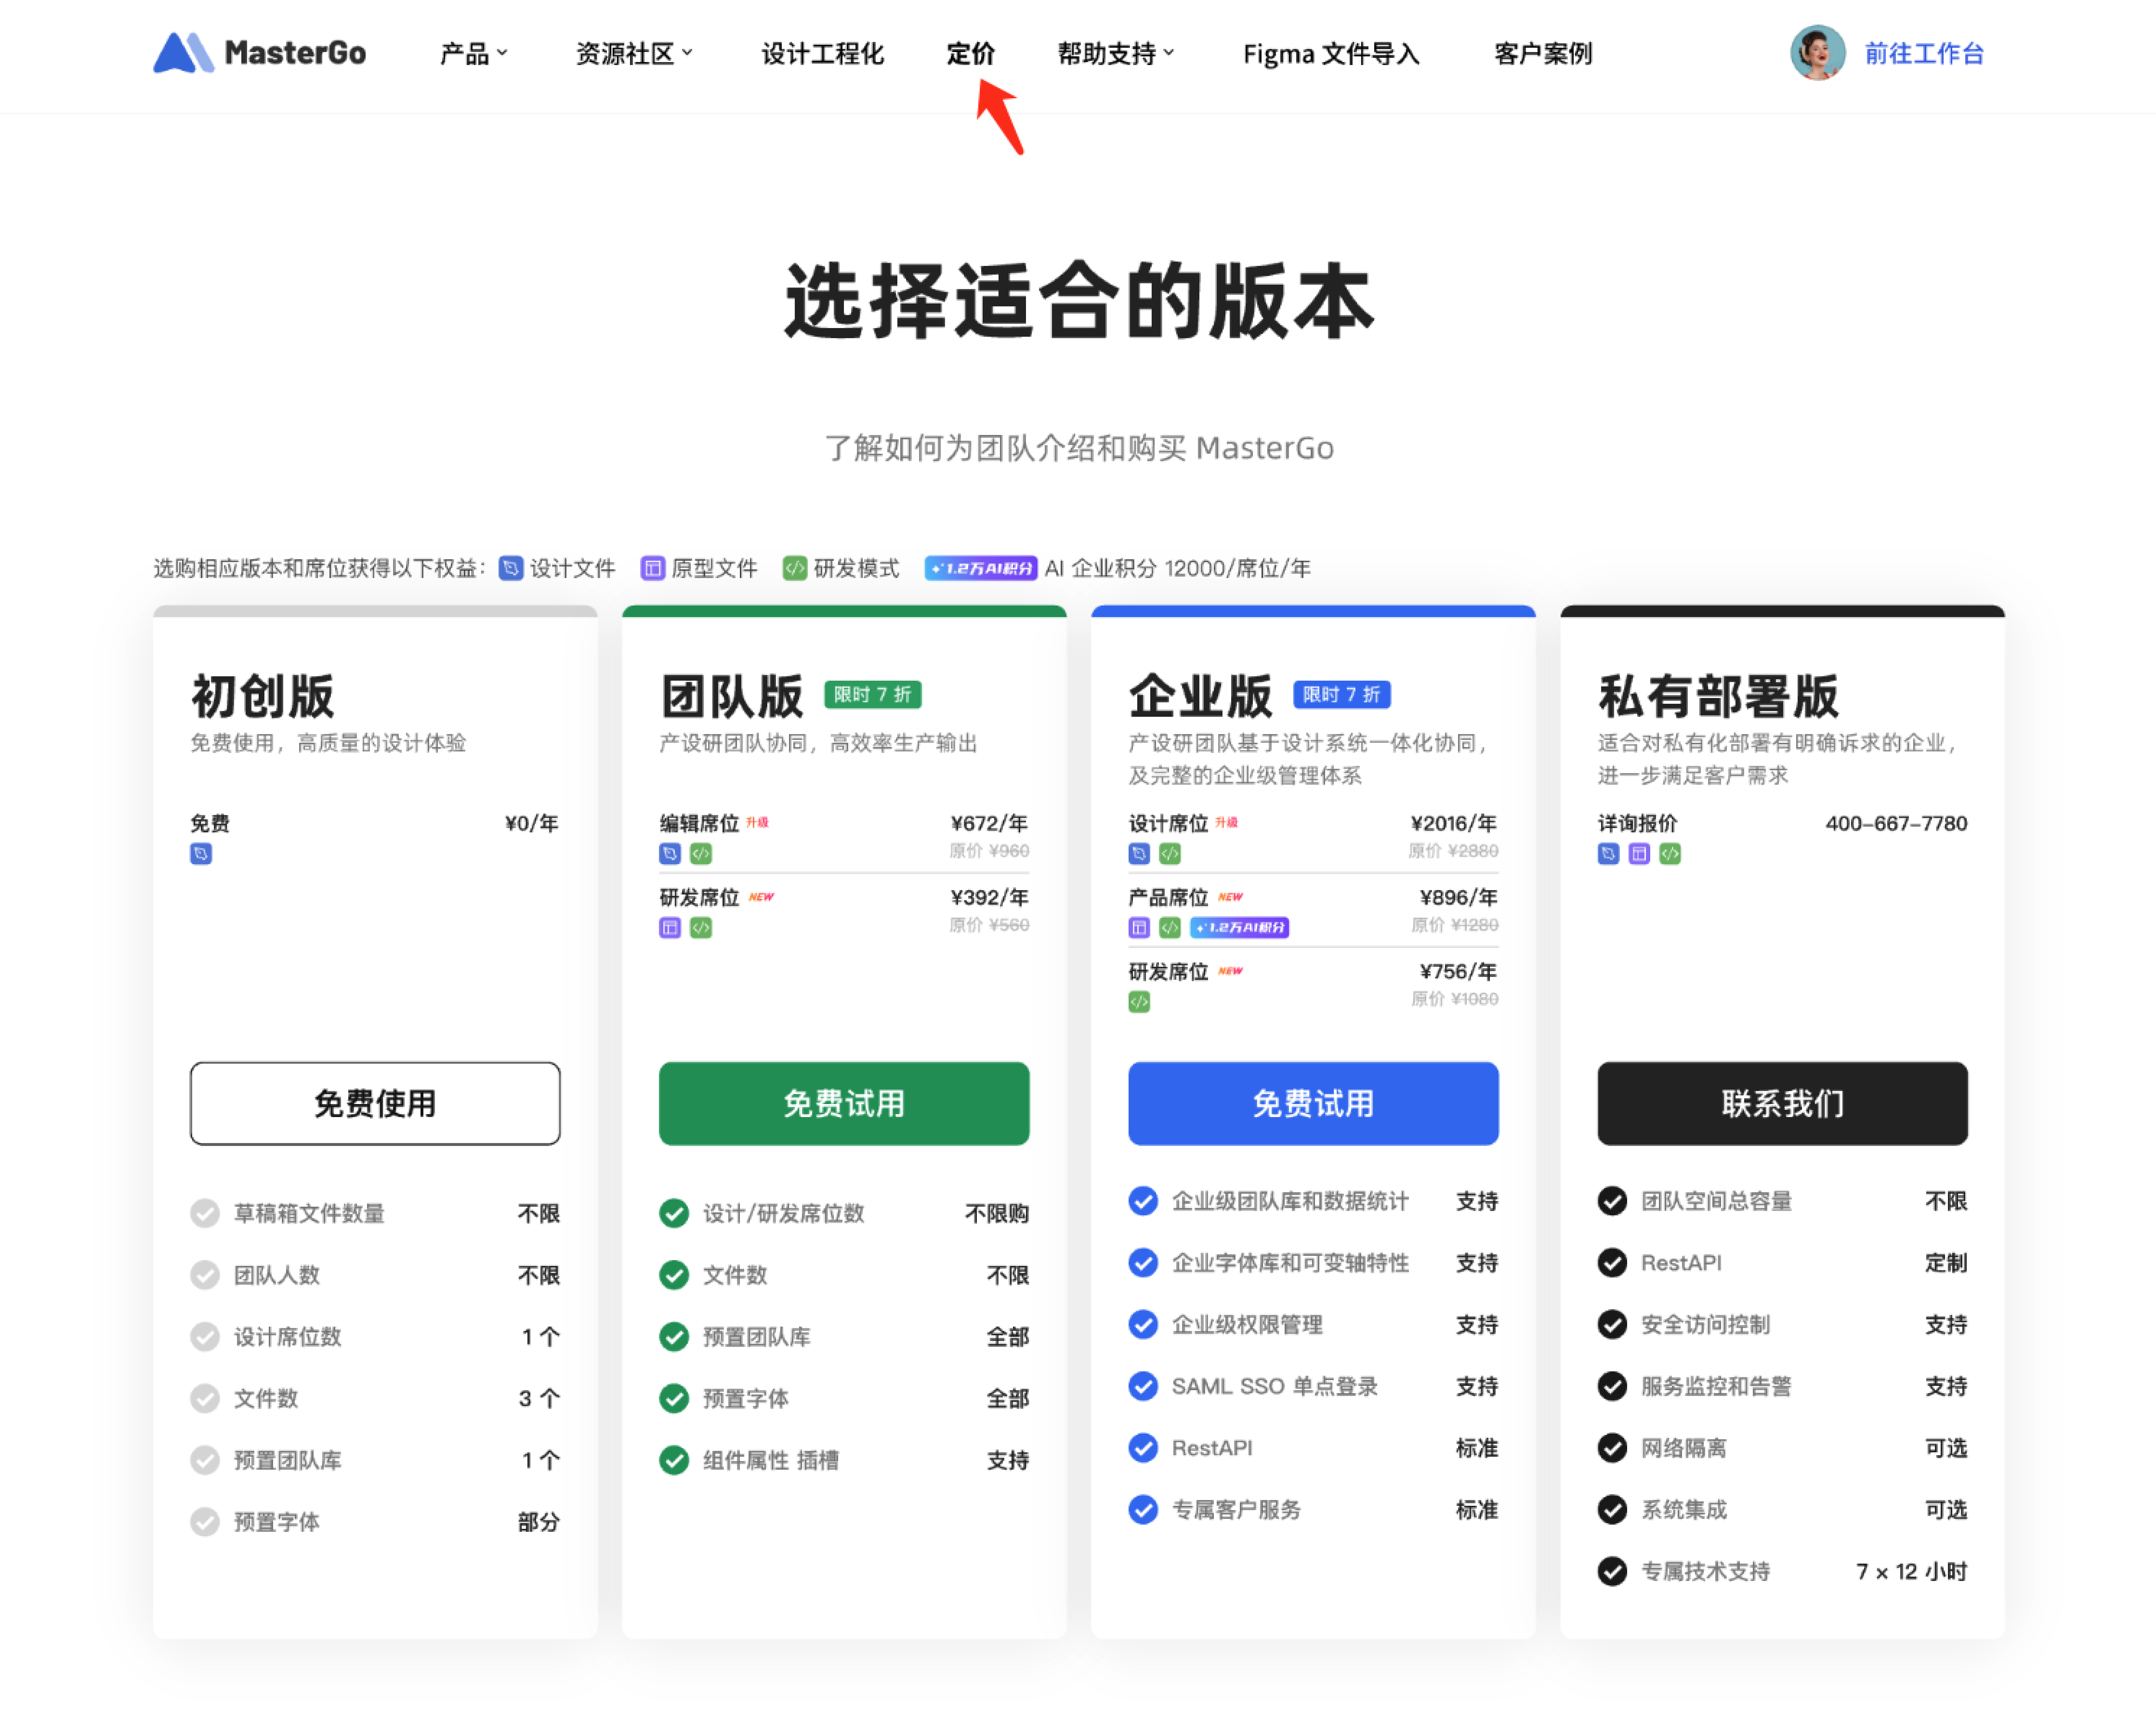Click the 私有部署版 card title
The image size is (2156, 1711).
(x=1718, y=696)
